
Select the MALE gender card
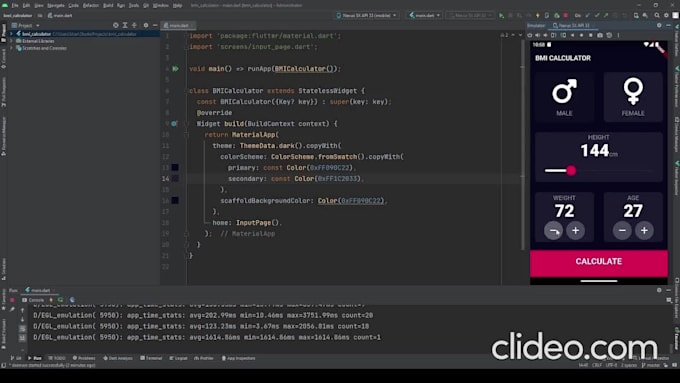tap(564, 97)
